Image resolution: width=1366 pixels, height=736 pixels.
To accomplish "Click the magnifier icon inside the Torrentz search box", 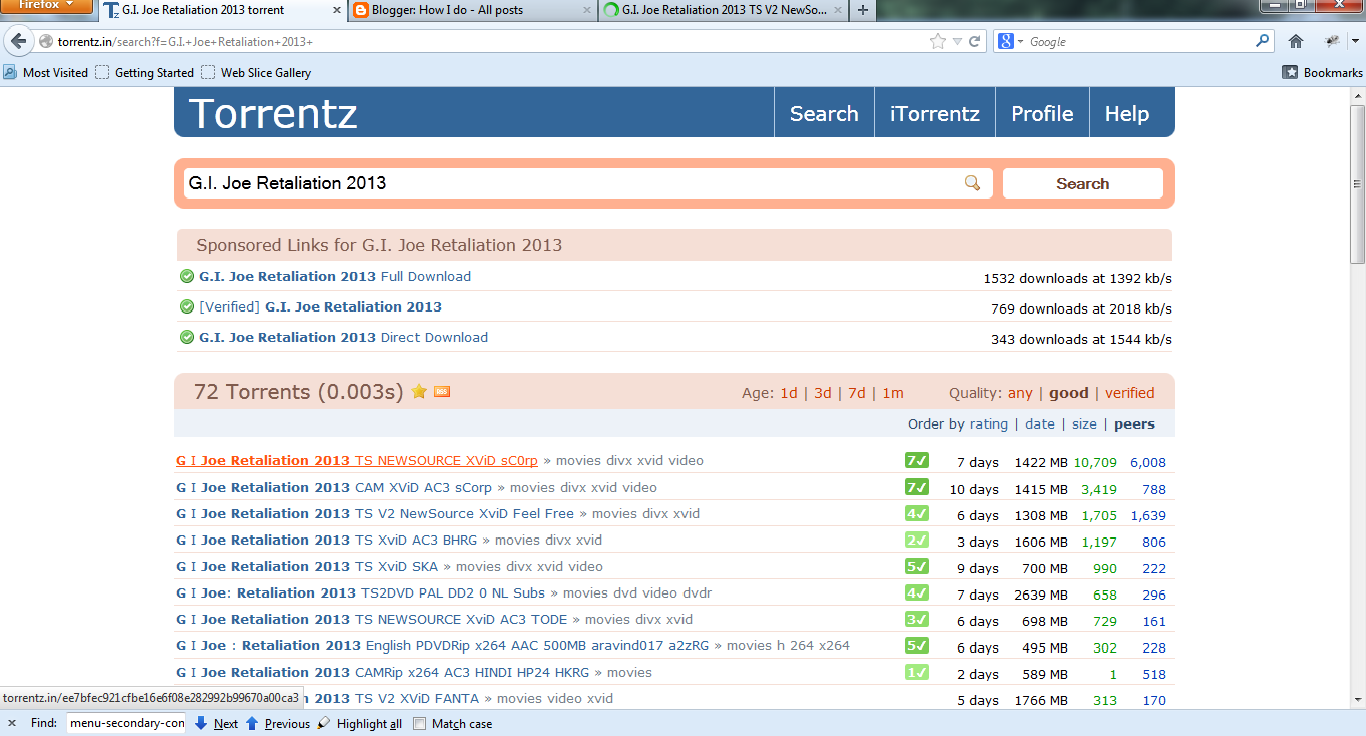I will tap(972, 183).
